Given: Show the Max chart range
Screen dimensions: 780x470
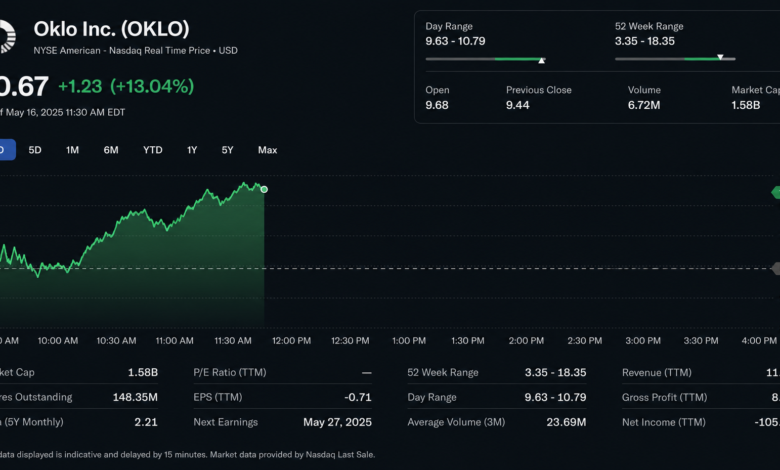Looking at the screenshot, I should pos(268,150).
